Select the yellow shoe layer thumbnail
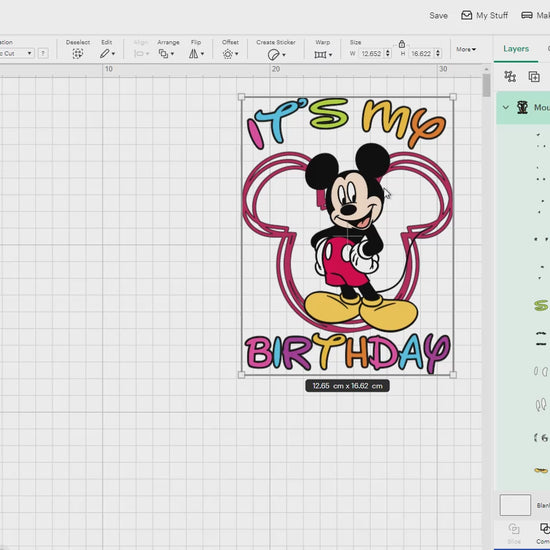Screen dimensions: 550x550 pyautogui.click(x=541, y=470)
